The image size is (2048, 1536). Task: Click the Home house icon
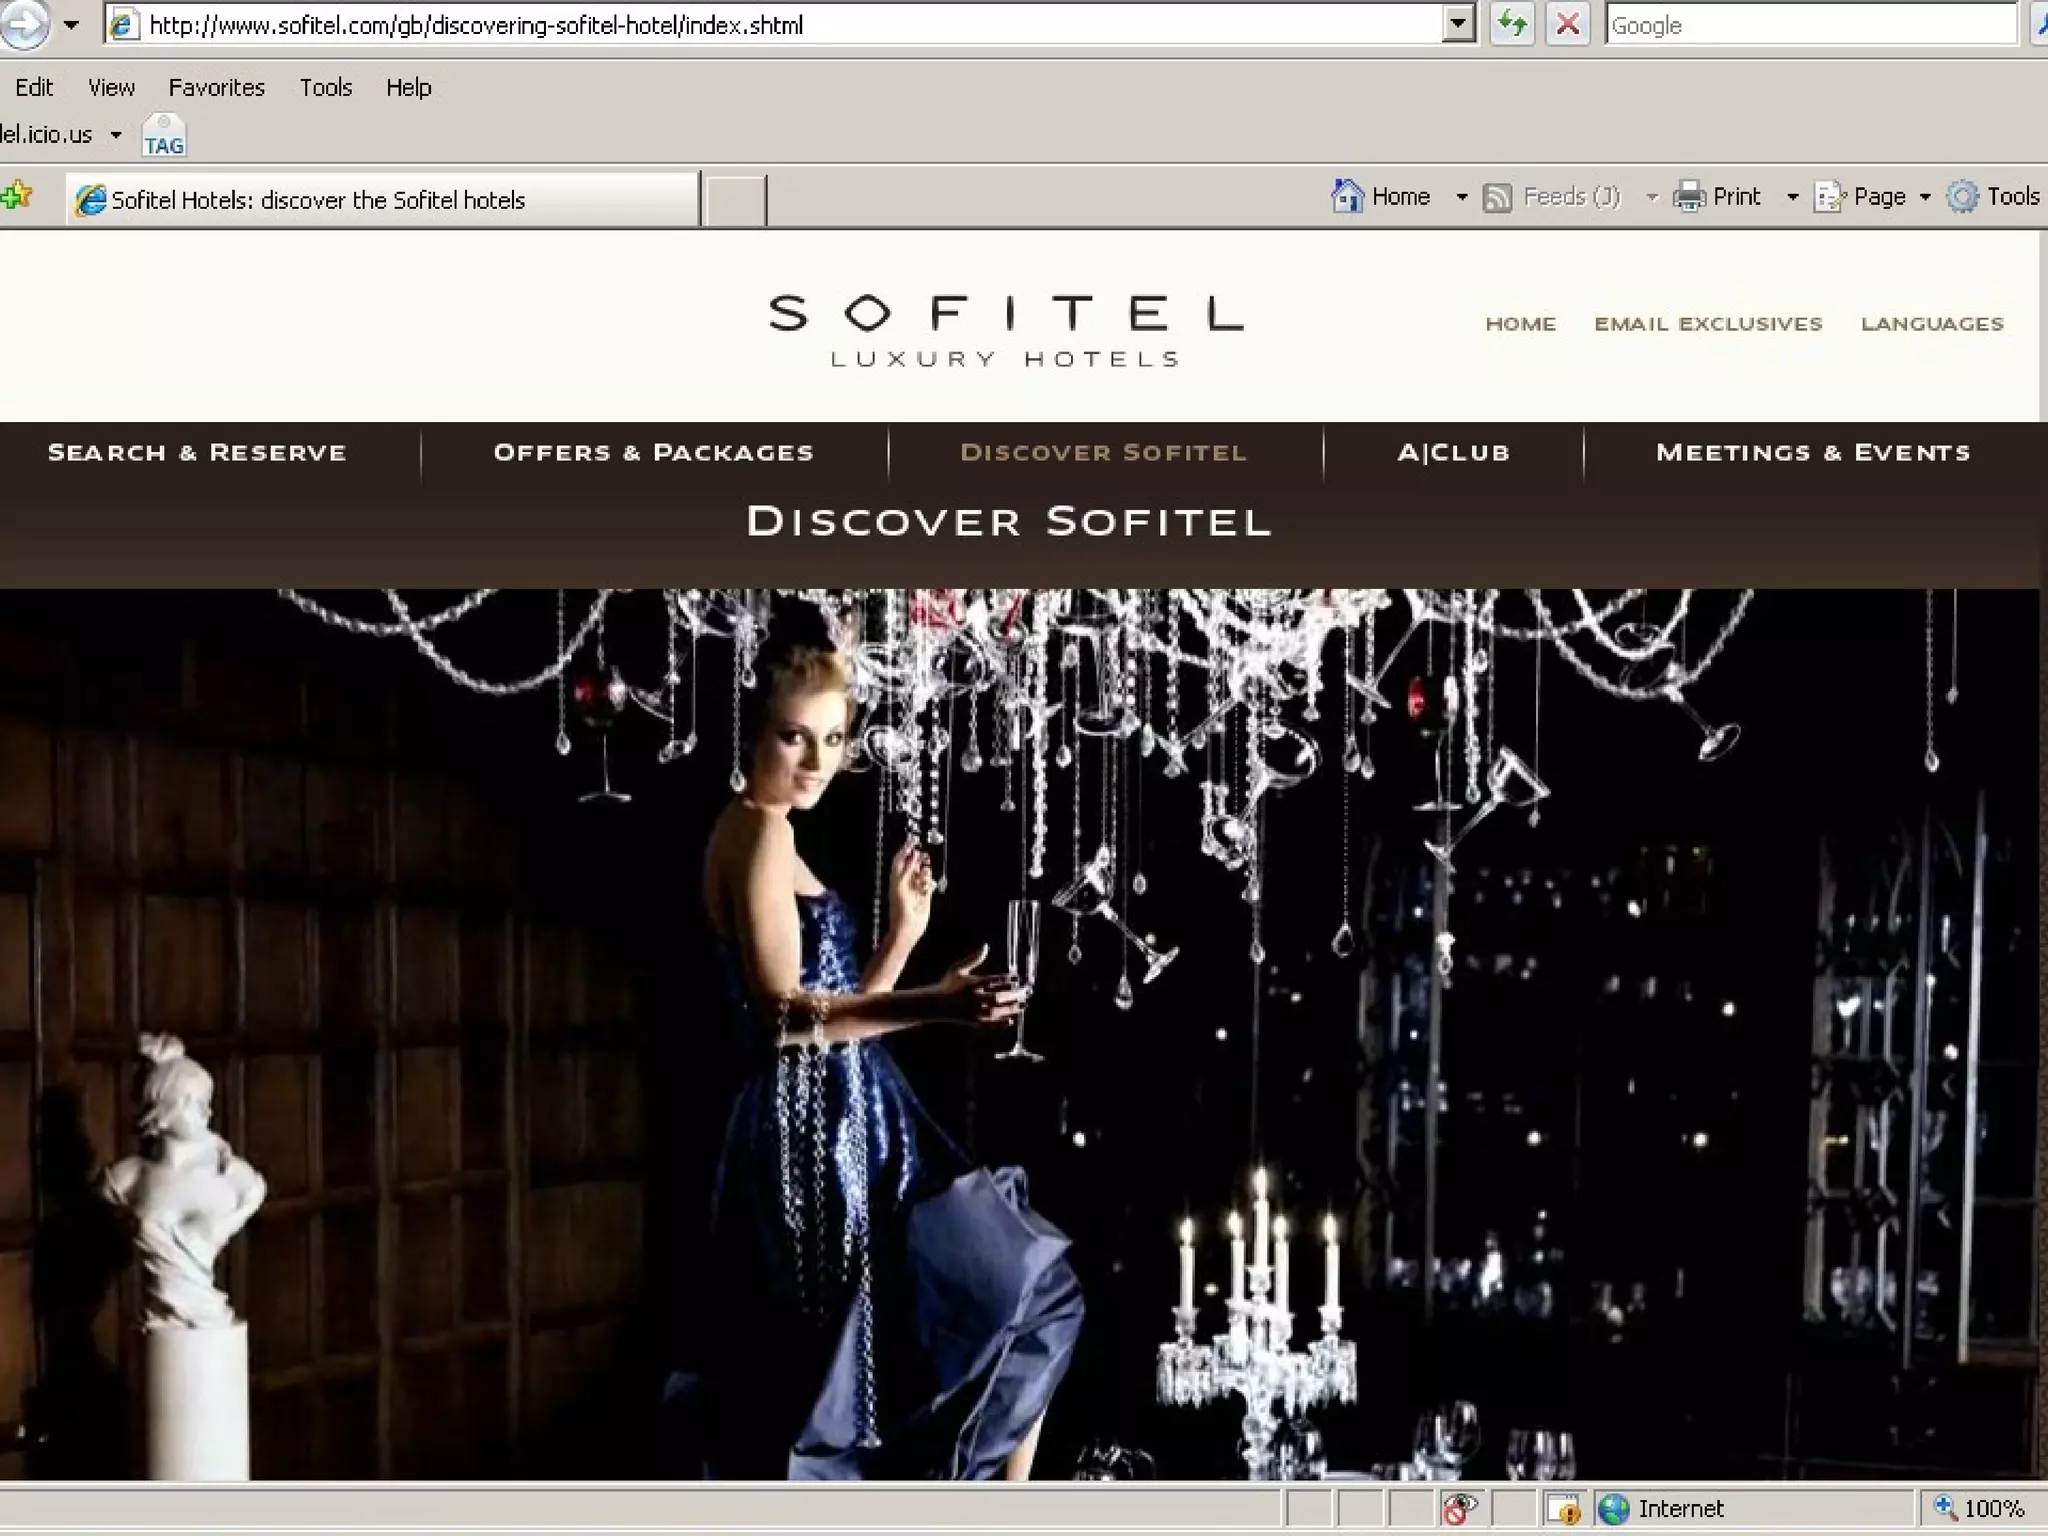tap(1348, 196)
